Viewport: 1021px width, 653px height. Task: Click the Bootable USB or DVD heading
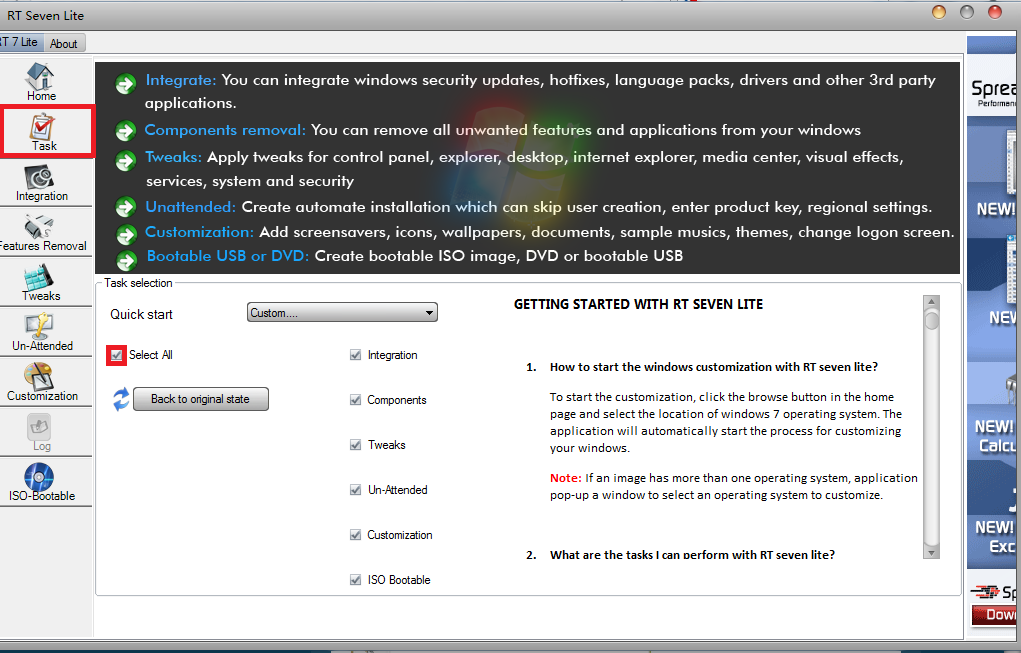click(x=228, y=256)
